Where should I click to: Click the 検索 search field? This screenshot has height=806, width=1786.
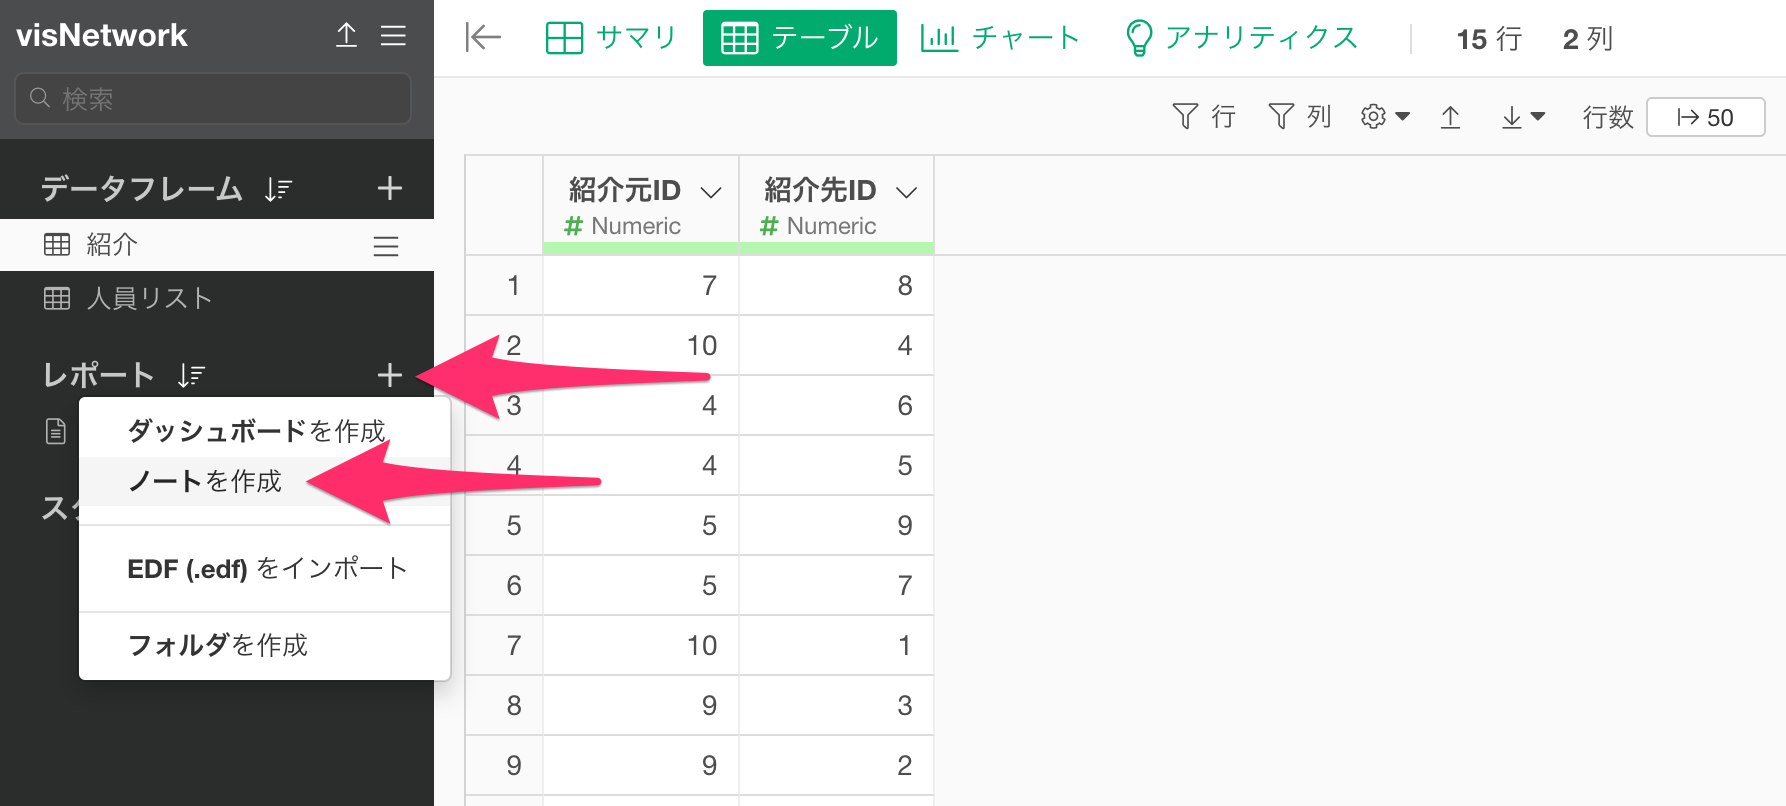click(213, 98)
